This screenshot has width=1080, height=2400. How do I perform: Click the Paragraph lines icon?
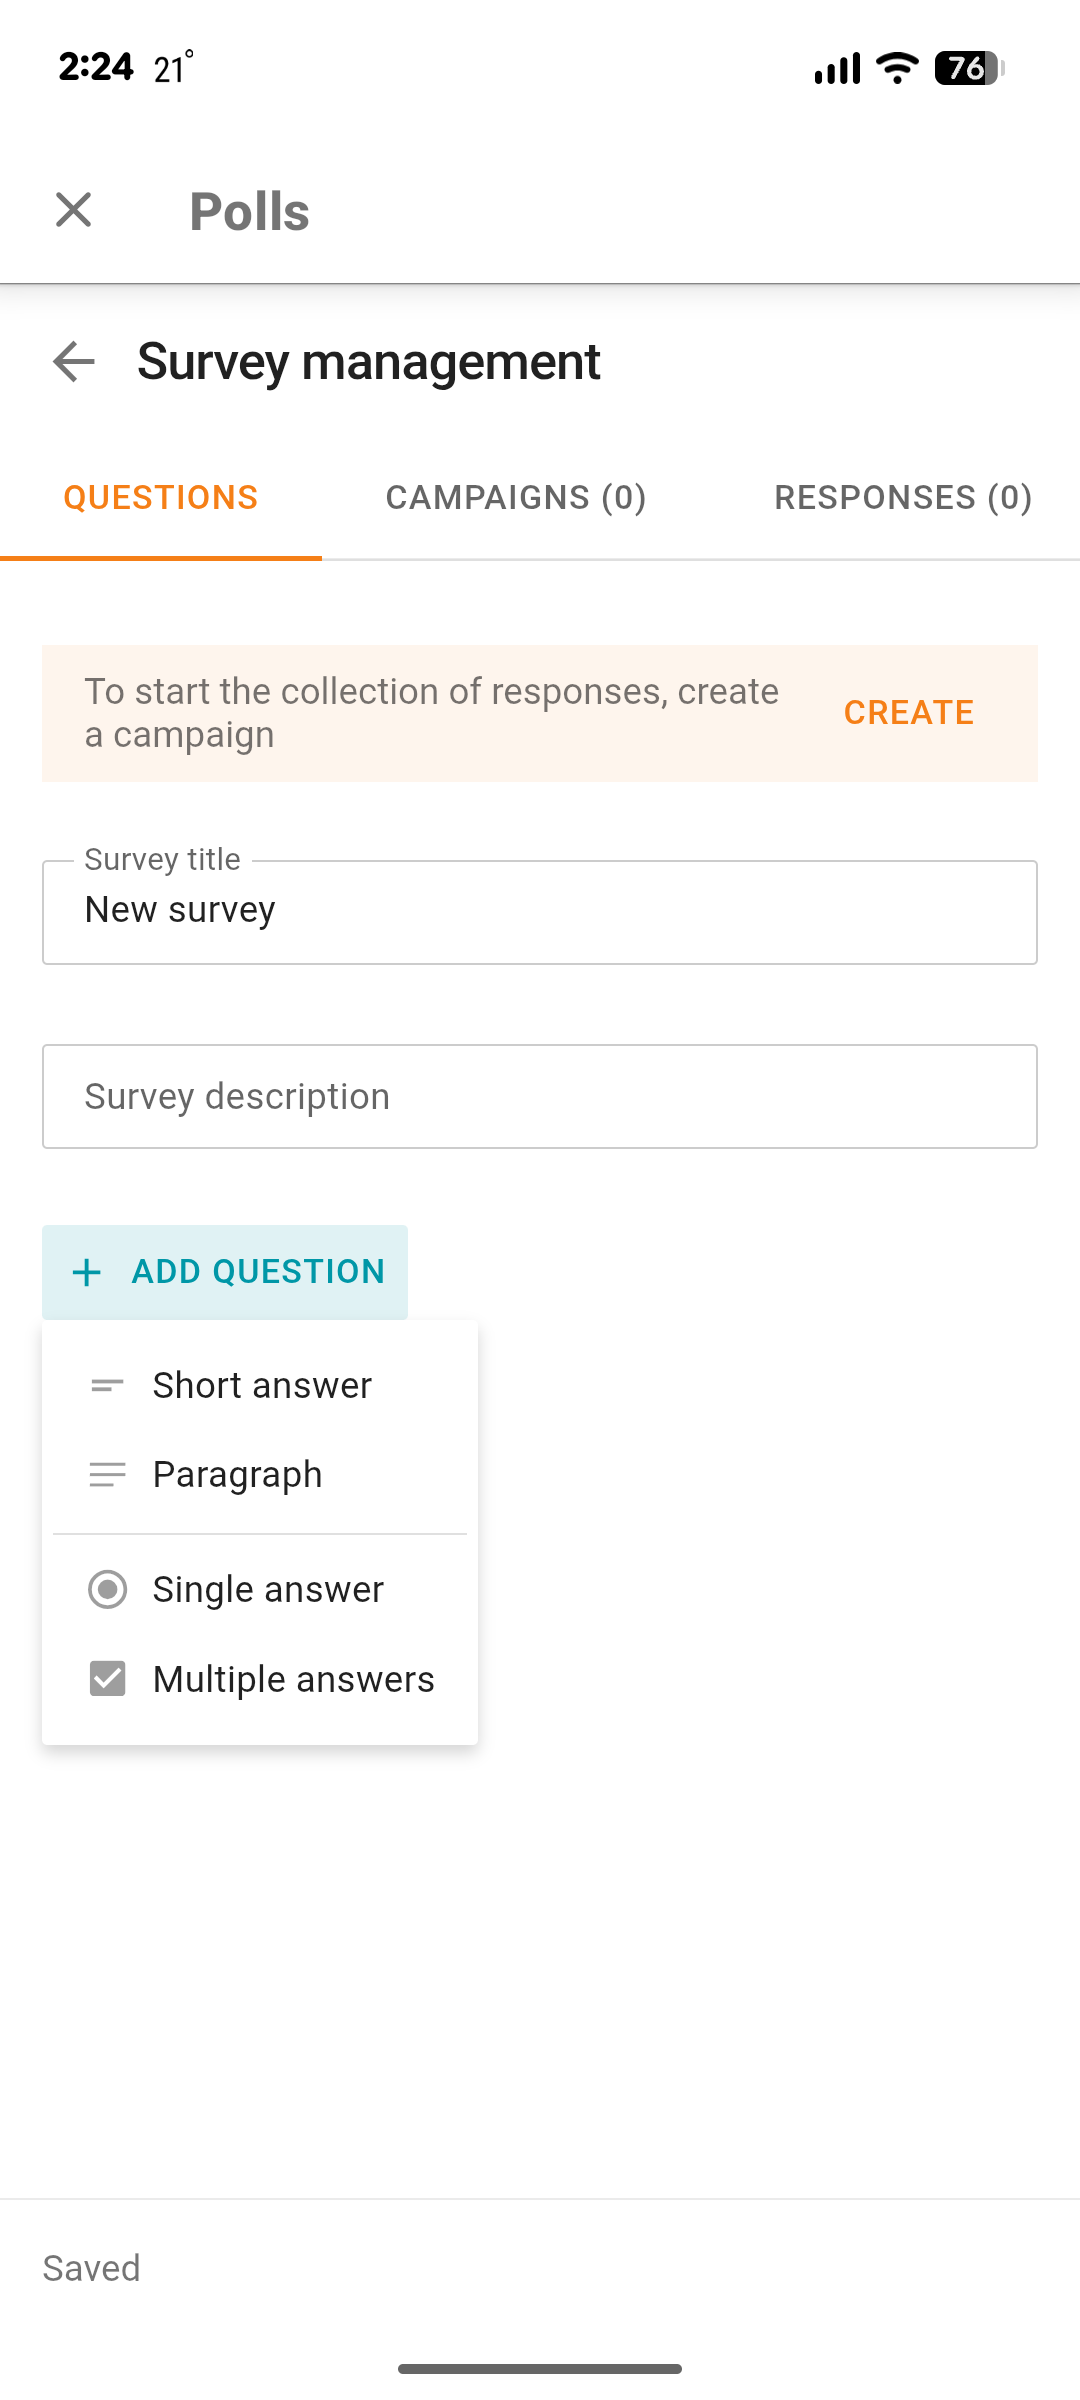coord(107,1475)
